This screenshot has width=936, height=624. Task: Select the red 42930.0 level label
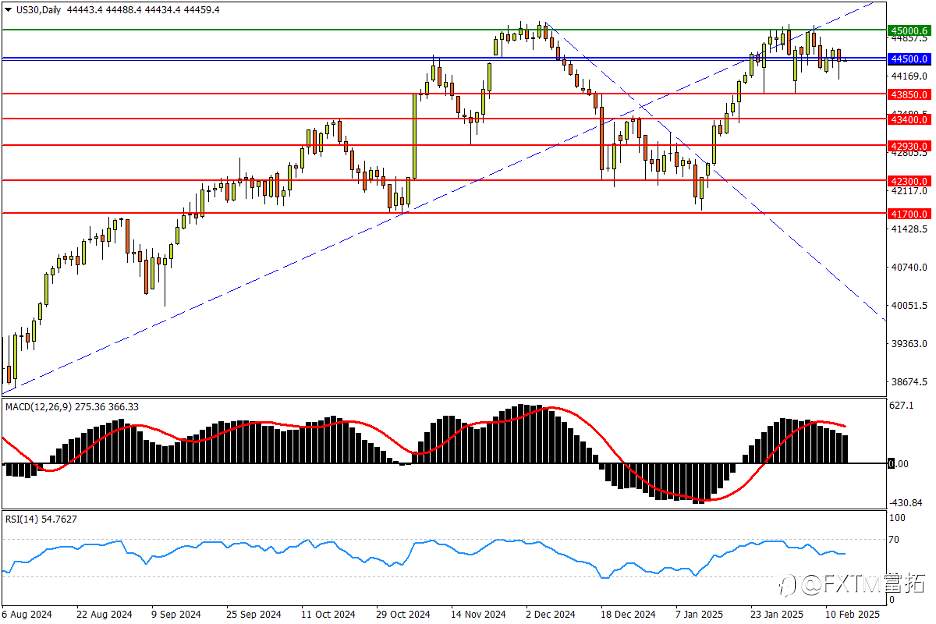[x=909, y=146]
